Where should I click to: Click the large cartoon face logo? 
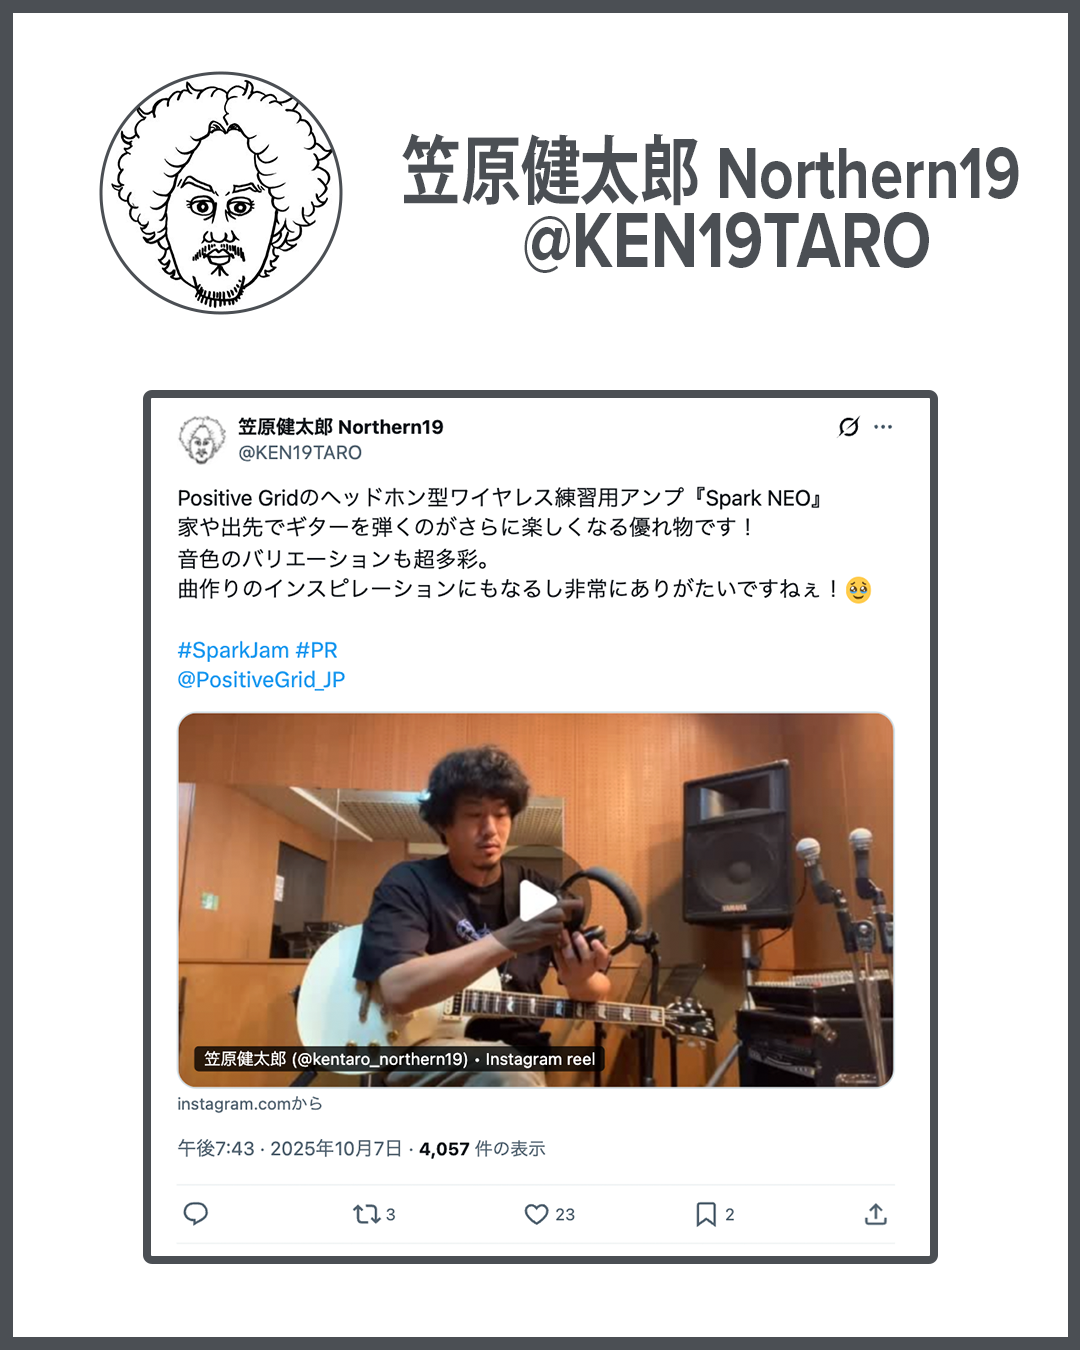point(221,192)
